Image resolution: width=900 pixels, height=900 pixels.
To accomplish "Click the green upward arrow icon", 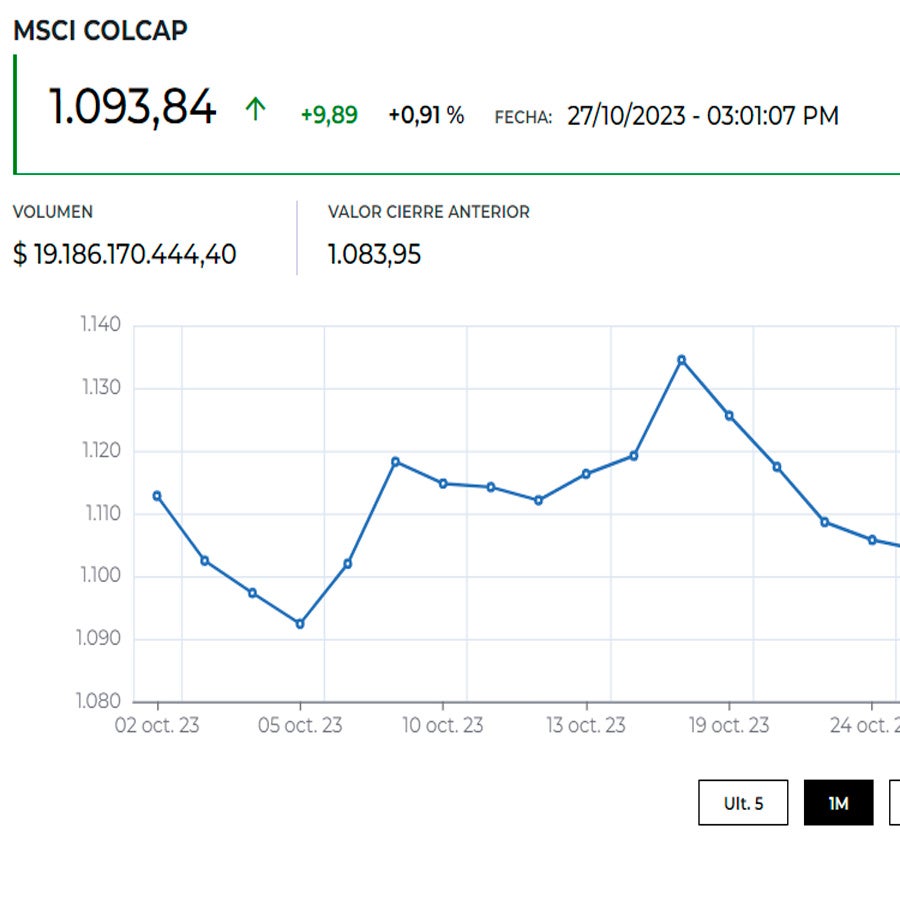I will click(255, 110).
